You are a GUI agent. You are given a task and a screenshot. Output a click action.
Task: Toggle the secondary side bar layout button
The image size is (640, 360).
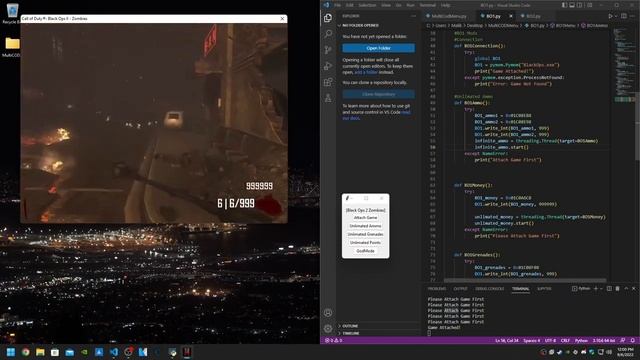[x=580, y=5]
